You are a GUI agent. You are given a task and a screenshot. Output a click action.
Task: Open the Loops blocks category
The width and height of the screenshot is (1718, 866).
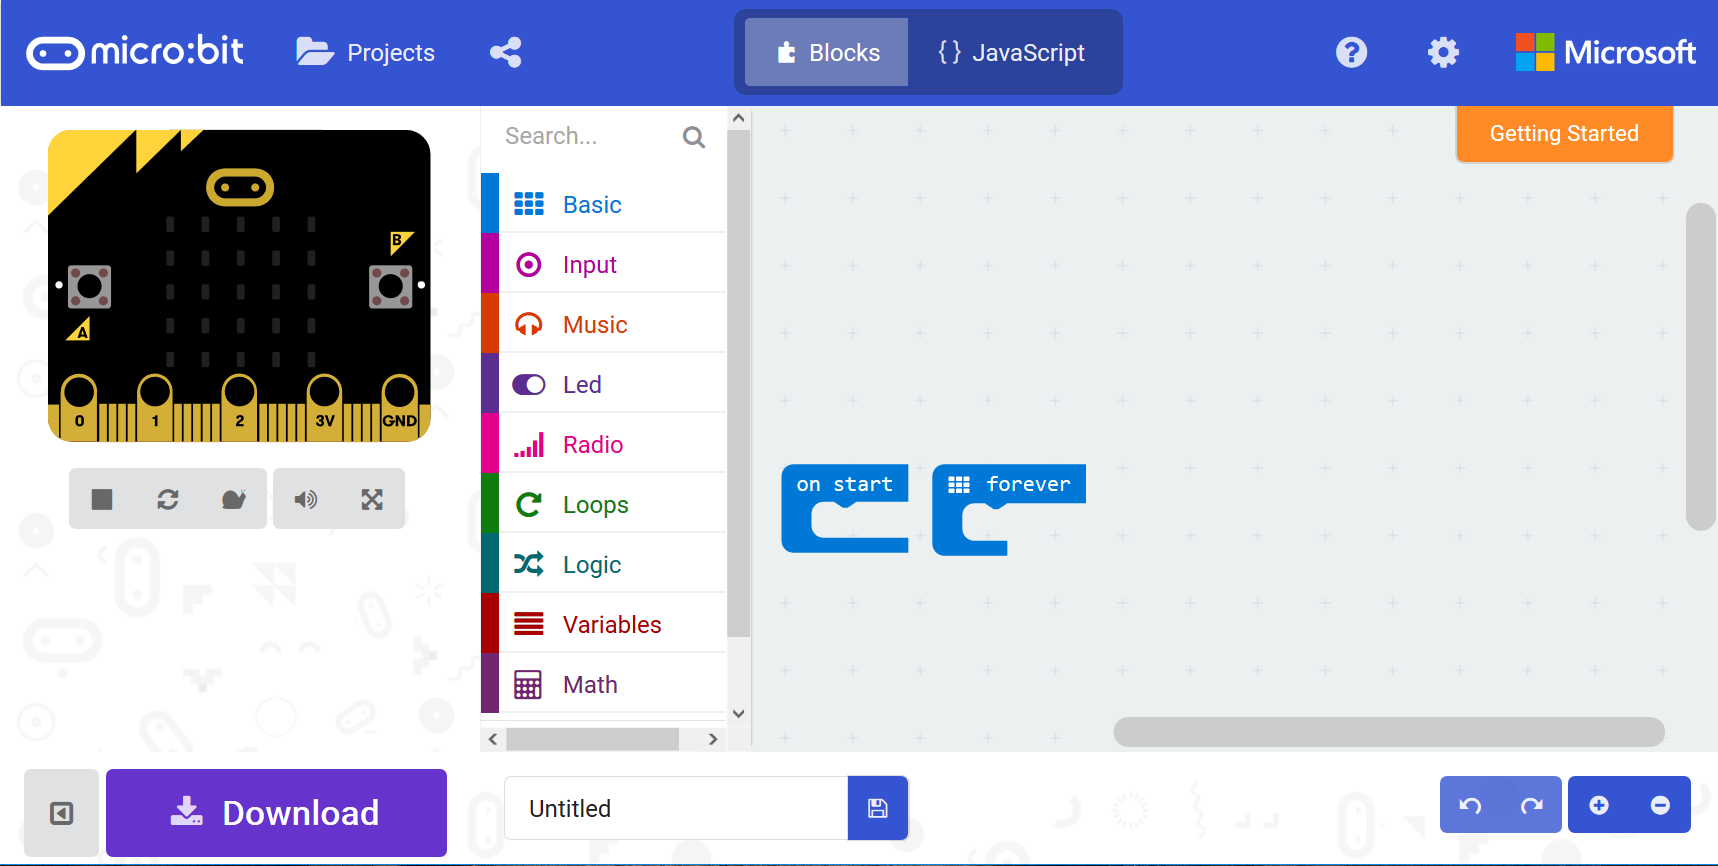pos(603,504)
